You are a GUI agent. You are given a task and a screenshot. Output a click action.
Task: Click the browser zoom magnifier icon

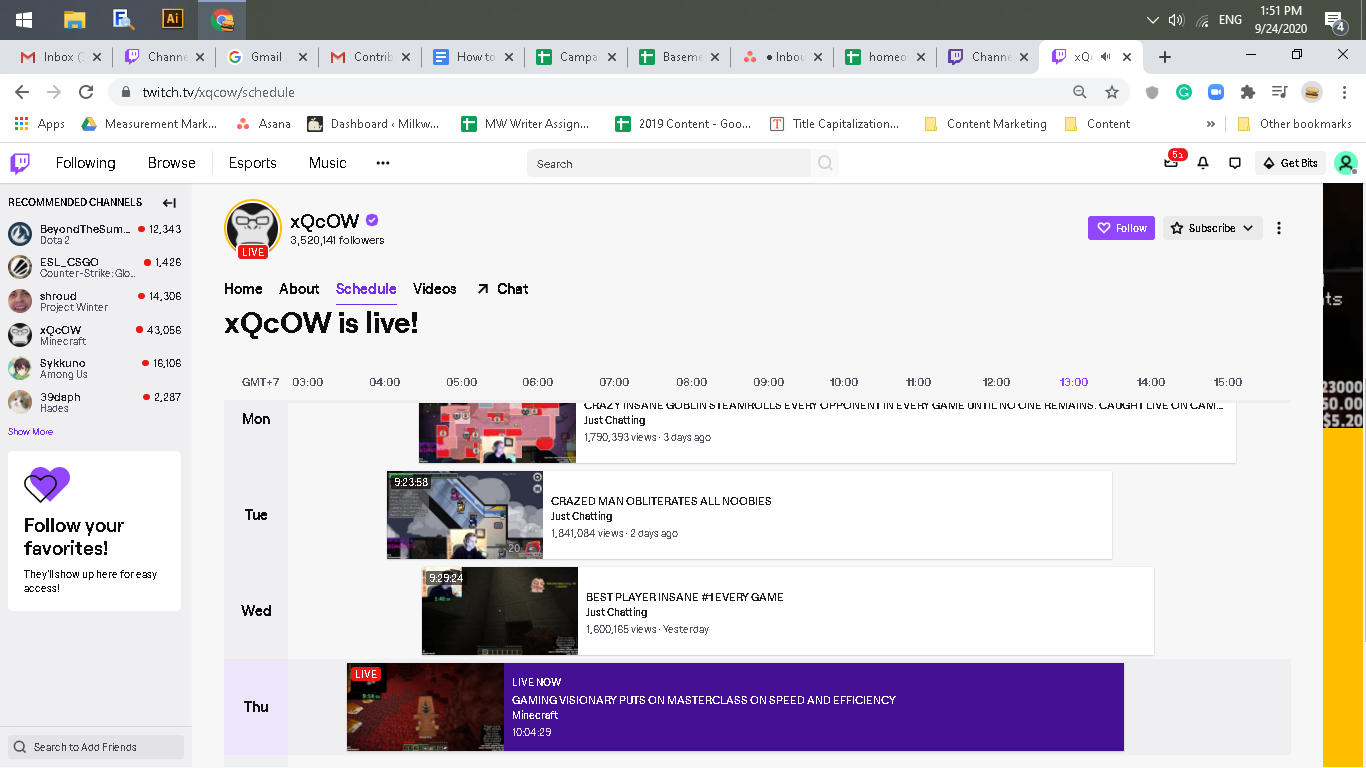tap(1080, 92)
